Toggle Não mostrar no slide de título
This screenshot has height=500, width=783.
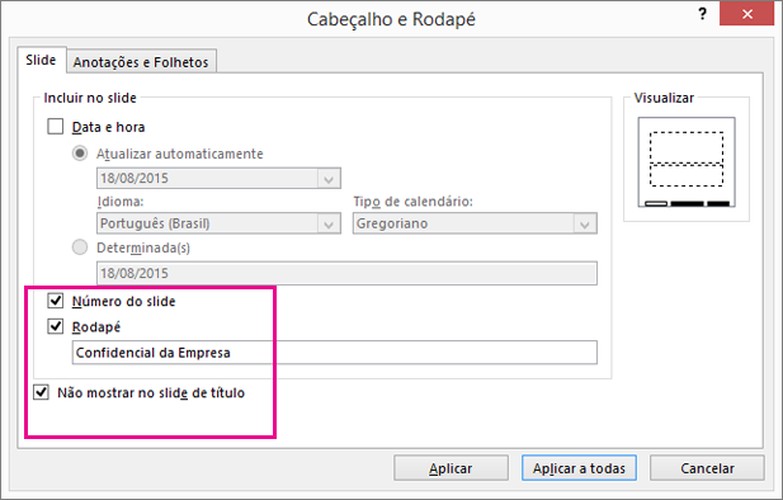tap(42, 393)
